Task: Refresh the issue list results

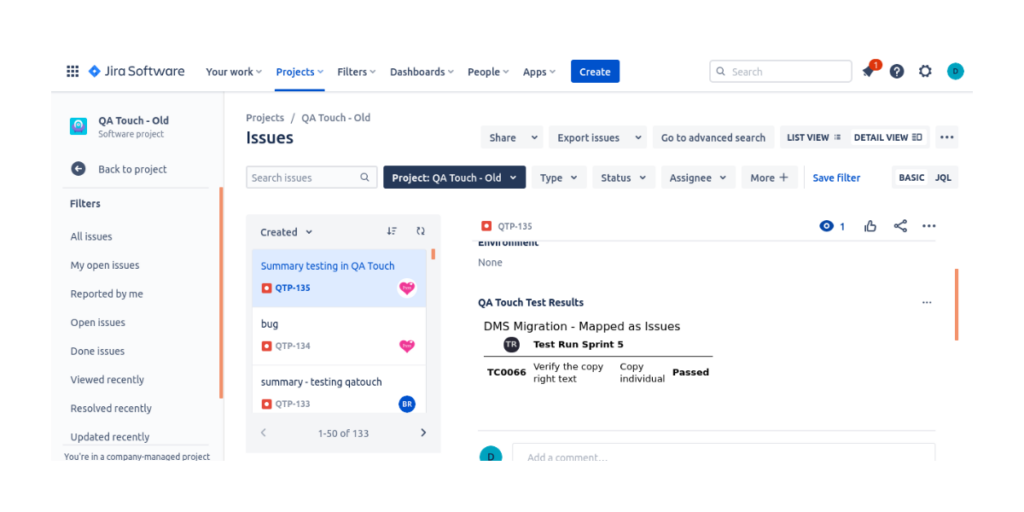Action: coord(421,231)
